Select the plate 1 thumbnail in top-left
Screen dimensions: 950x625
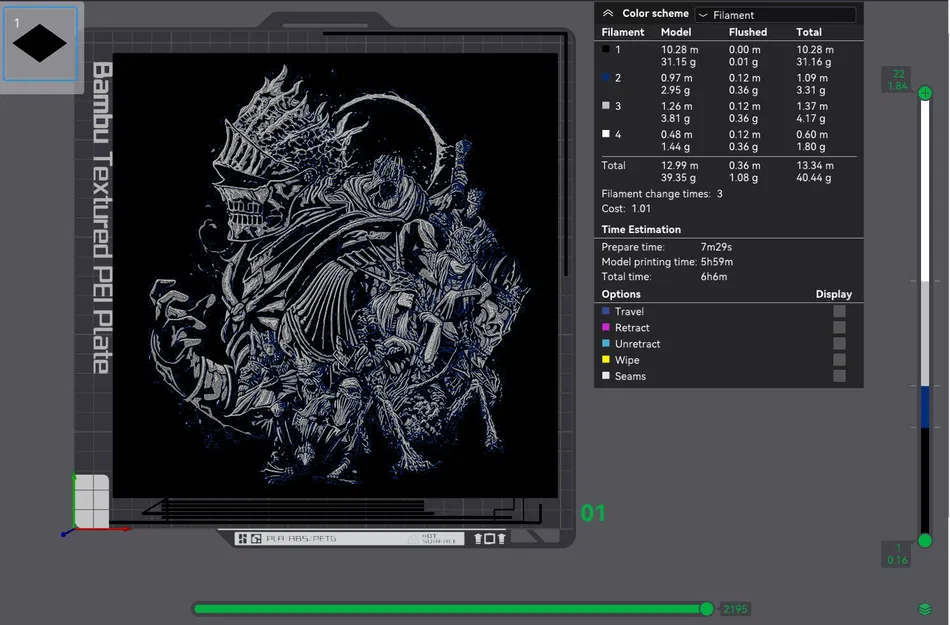pos(41,44)
